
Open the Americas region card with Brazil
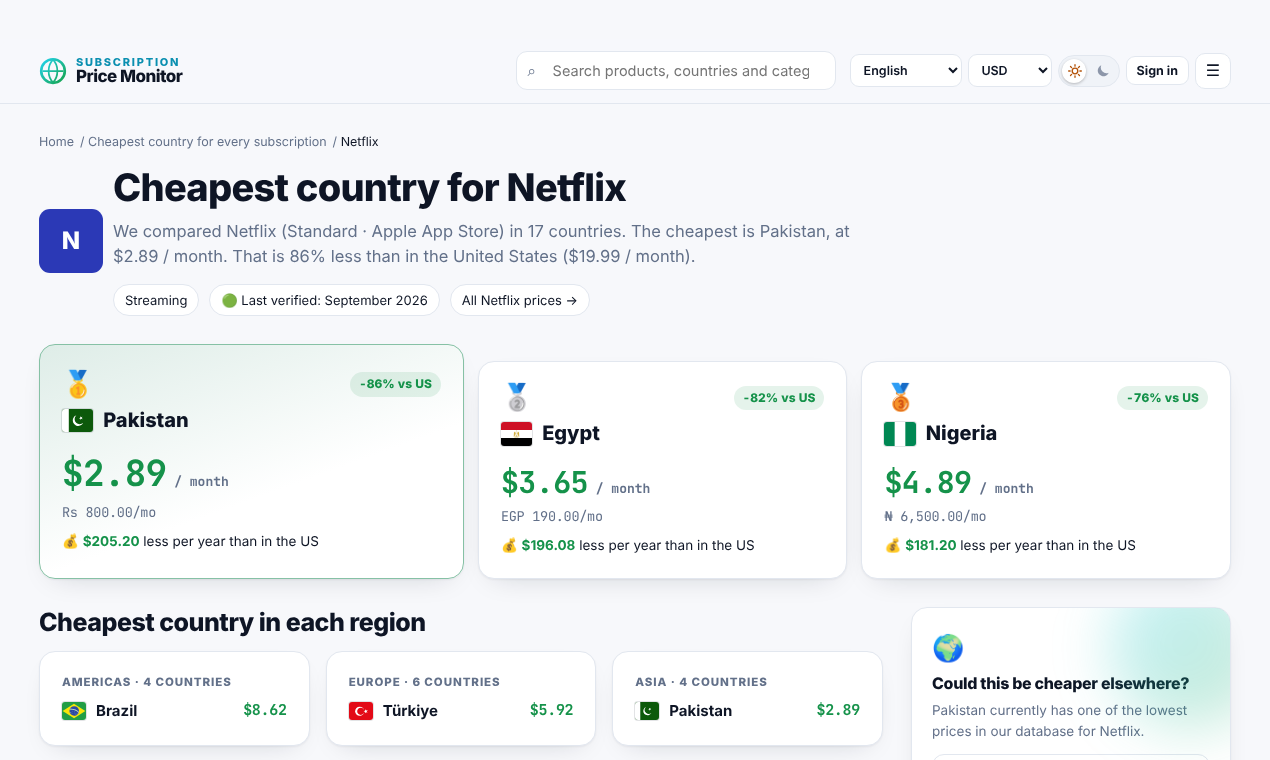174,698
